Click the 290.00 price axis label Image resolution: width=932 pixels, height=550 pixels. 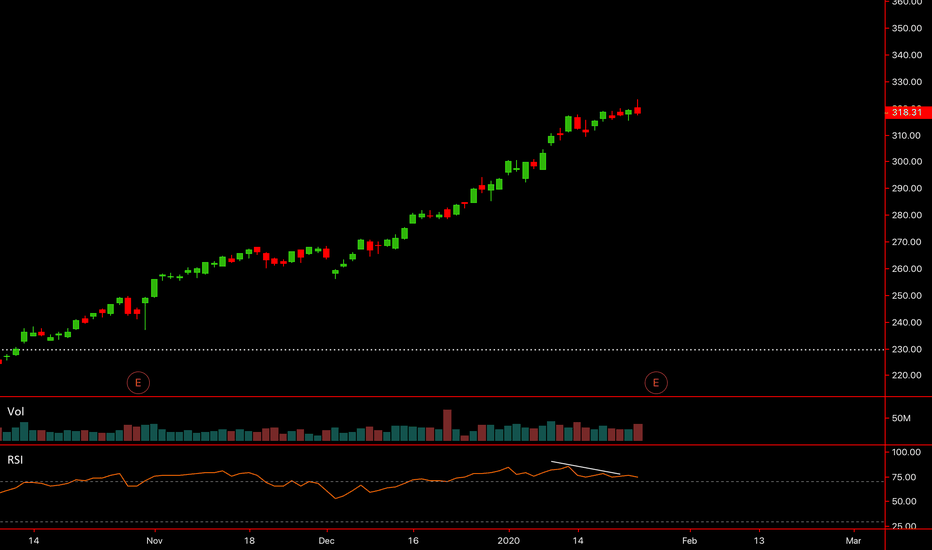pyautogui.click(x=906, y=188)
